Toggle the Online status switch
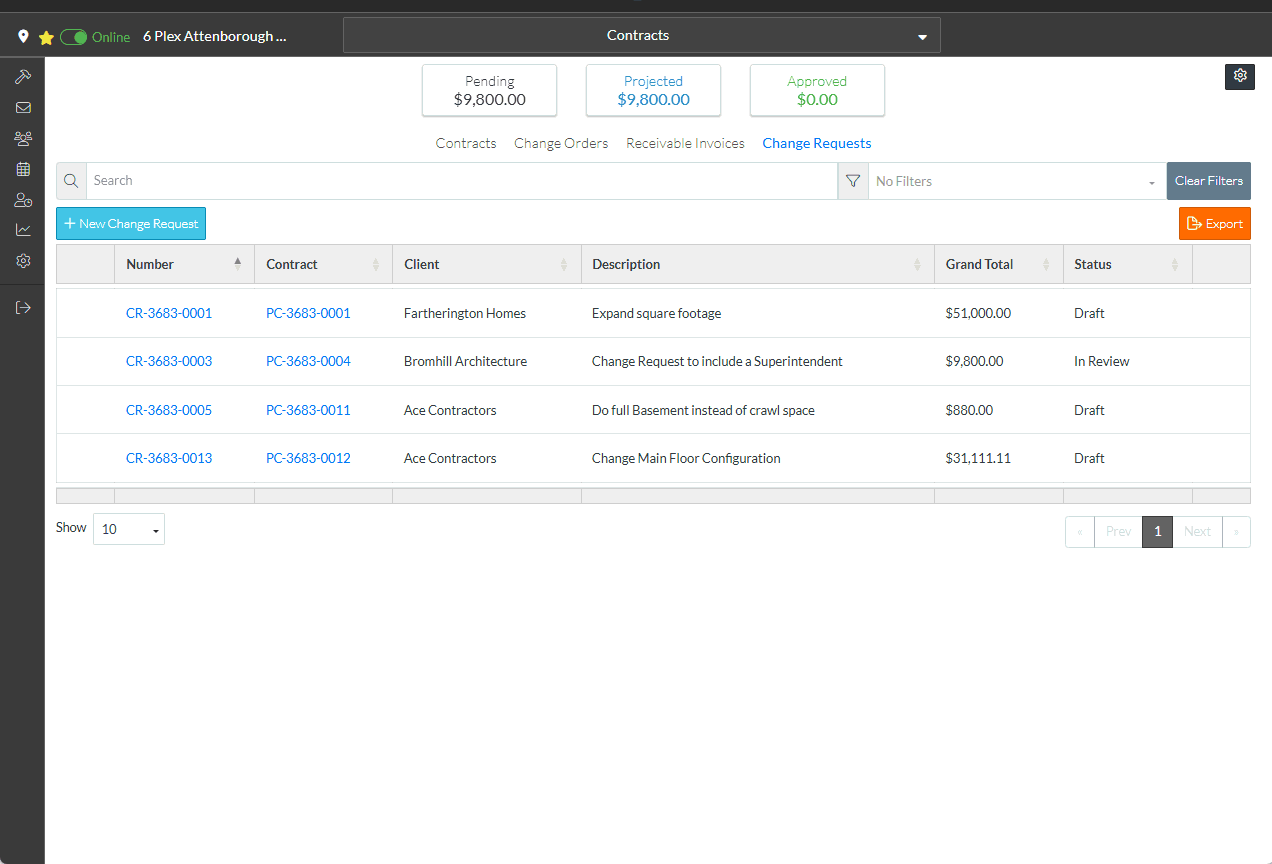The height and width of the screenshot is (864, 1272). (x=74, y=37)
